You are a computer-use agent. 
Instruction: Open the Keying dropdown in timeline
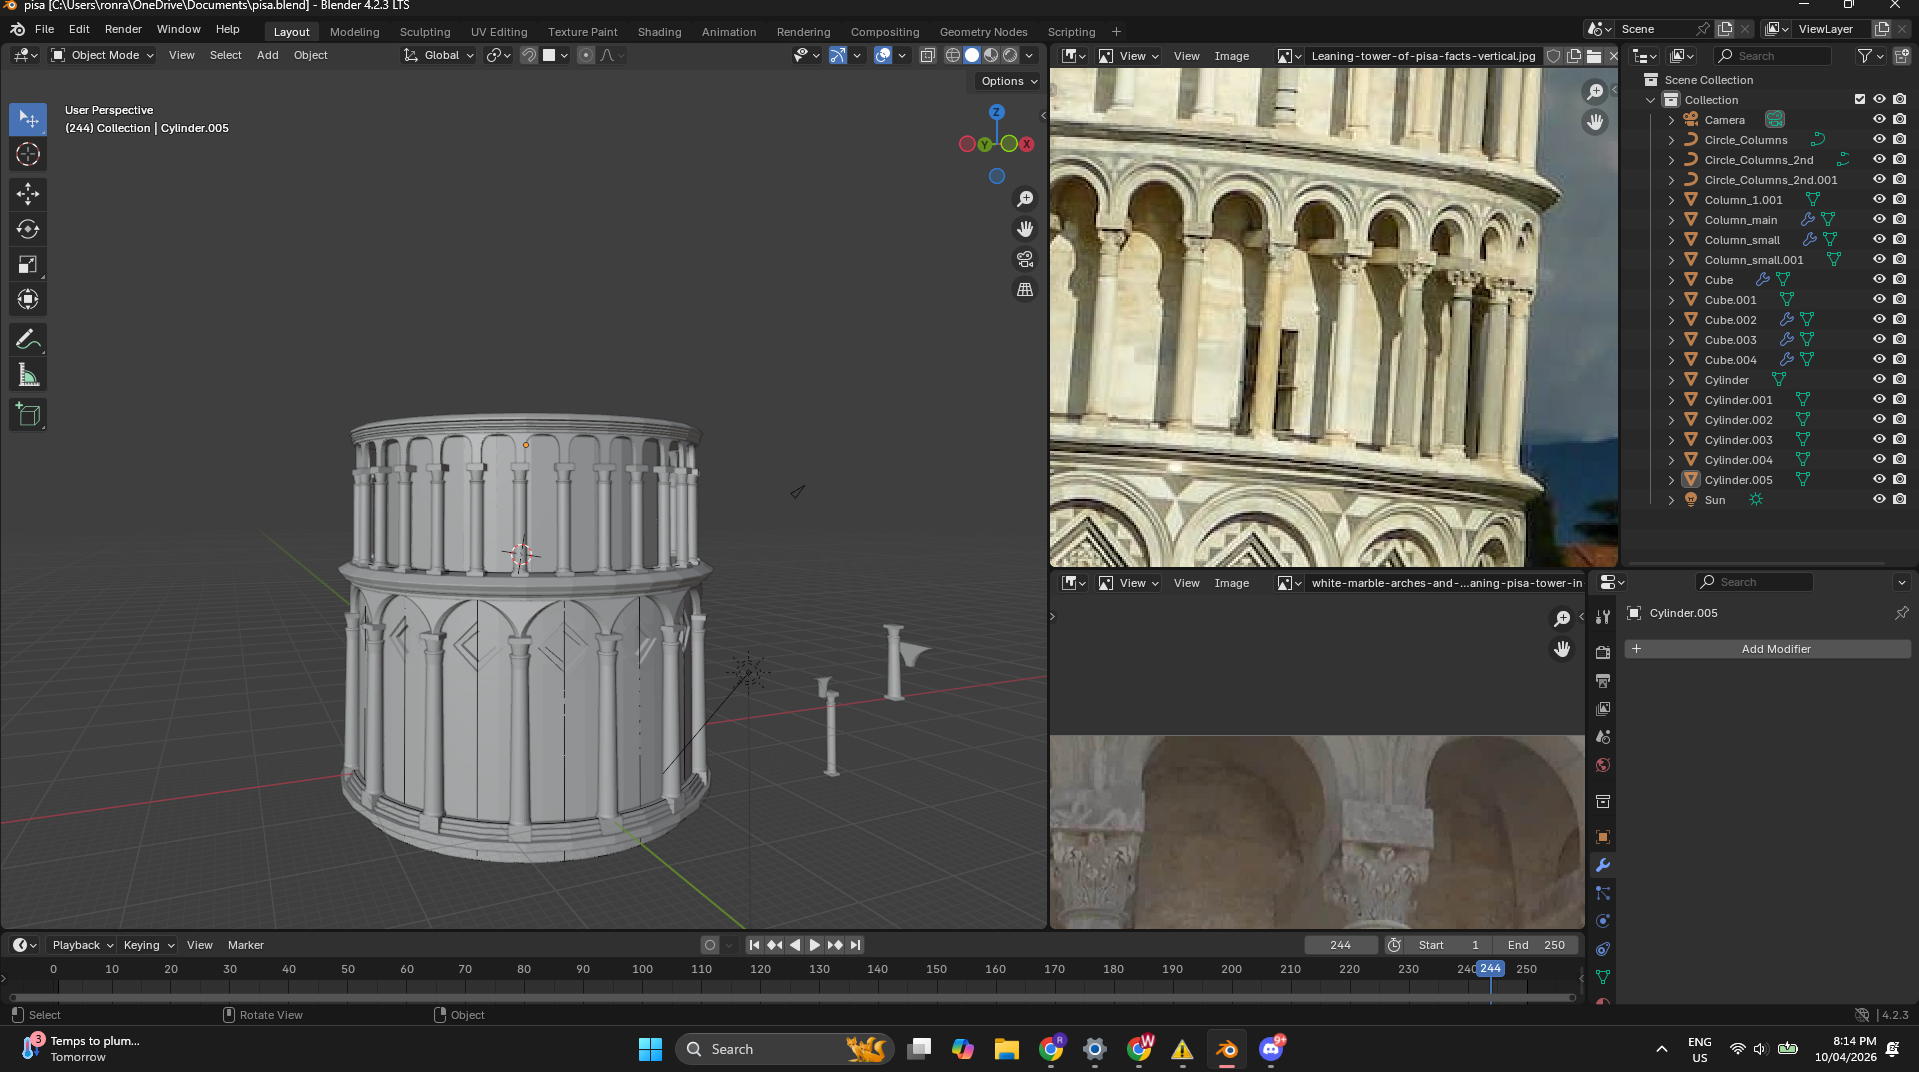149,945
